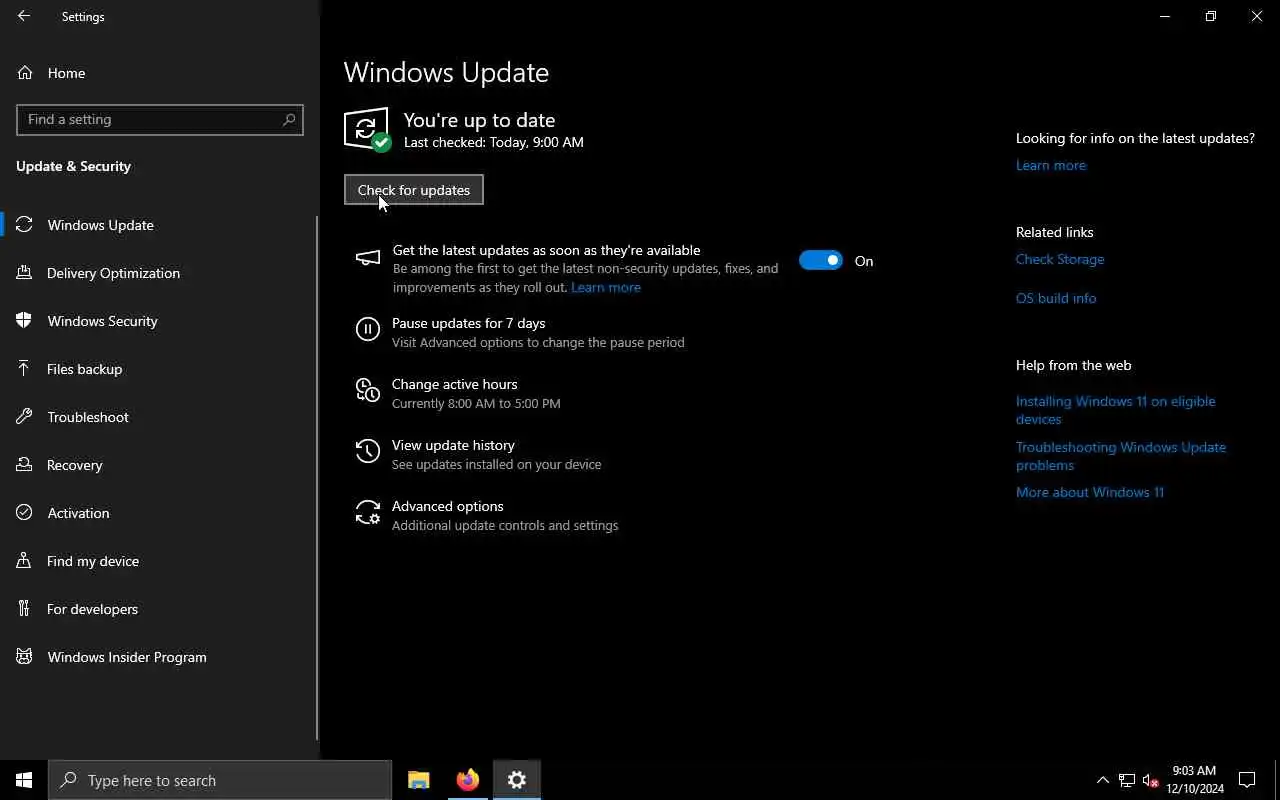This screenshot has width=1280, height=800.
Task: Click the taskbar Type here to search box
Action: tap(220, 780)
